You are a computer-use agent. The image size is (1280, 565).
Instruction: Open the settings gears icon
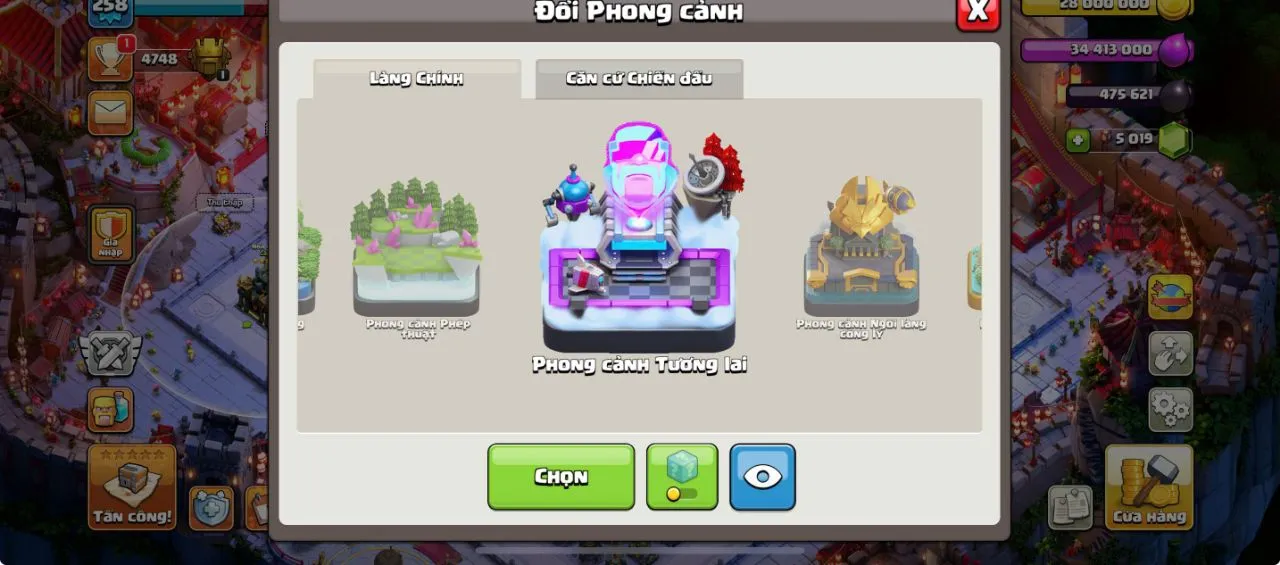pos(1170,409)
